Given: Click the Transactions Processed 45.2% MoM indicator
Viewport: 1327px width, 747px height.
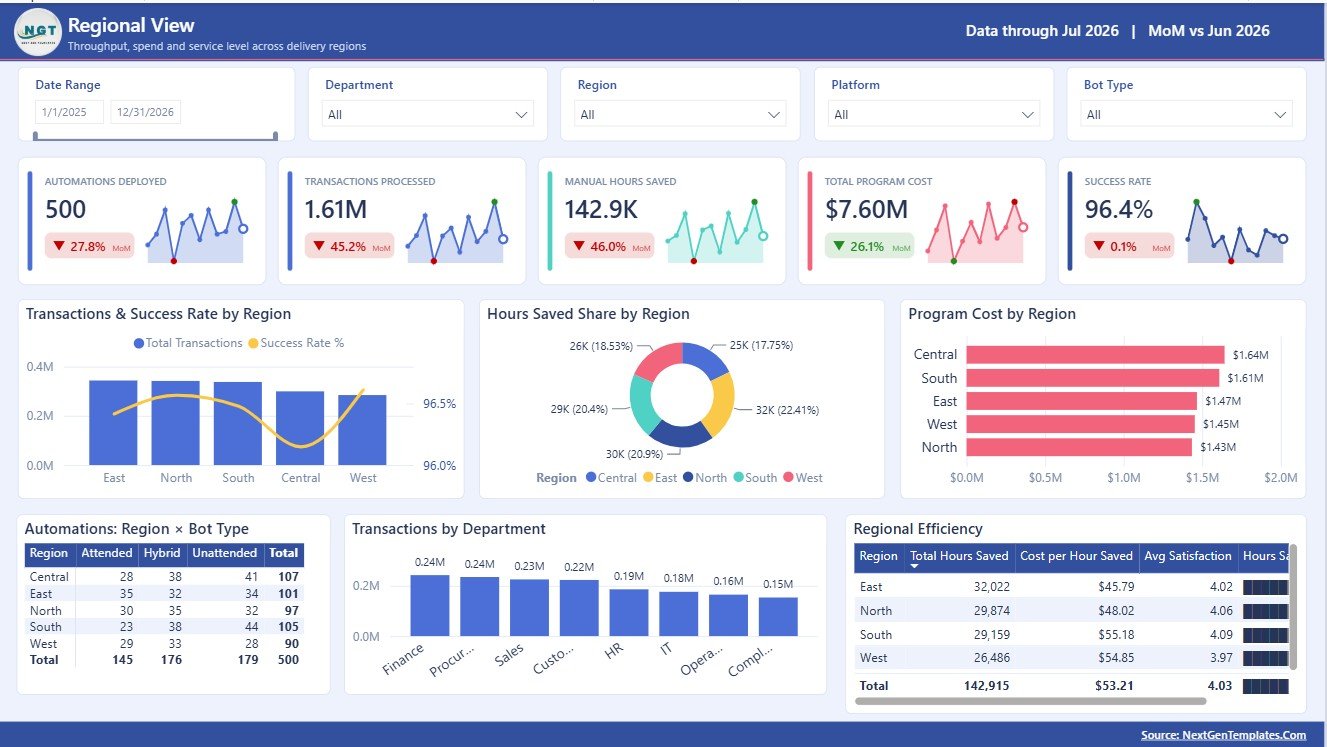Looking at the screenshot, I should click(x=349, y=246).
